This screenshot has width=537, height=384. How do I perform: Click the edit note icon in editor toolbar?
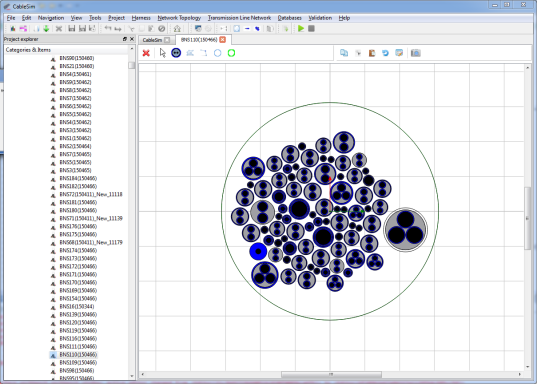coord(399,53)
